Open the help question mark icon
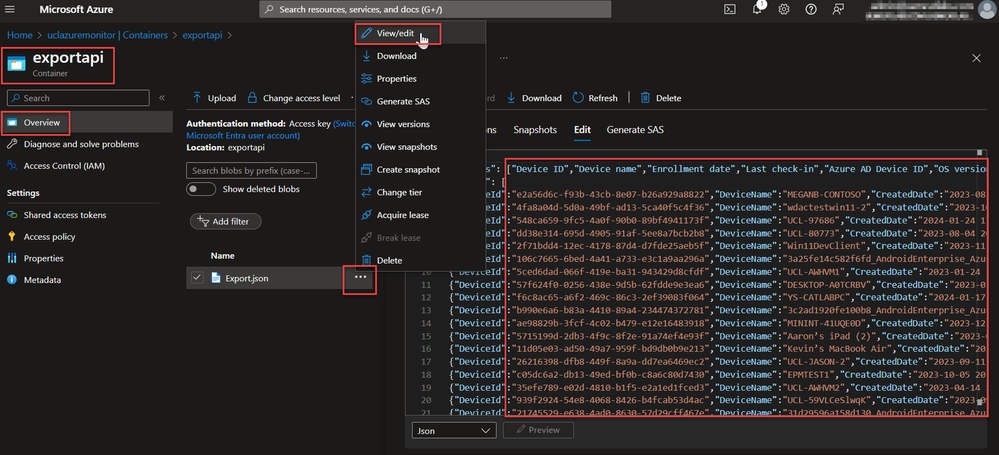The height and width of the screenshot is (455, 999). (x=810, y=10)
